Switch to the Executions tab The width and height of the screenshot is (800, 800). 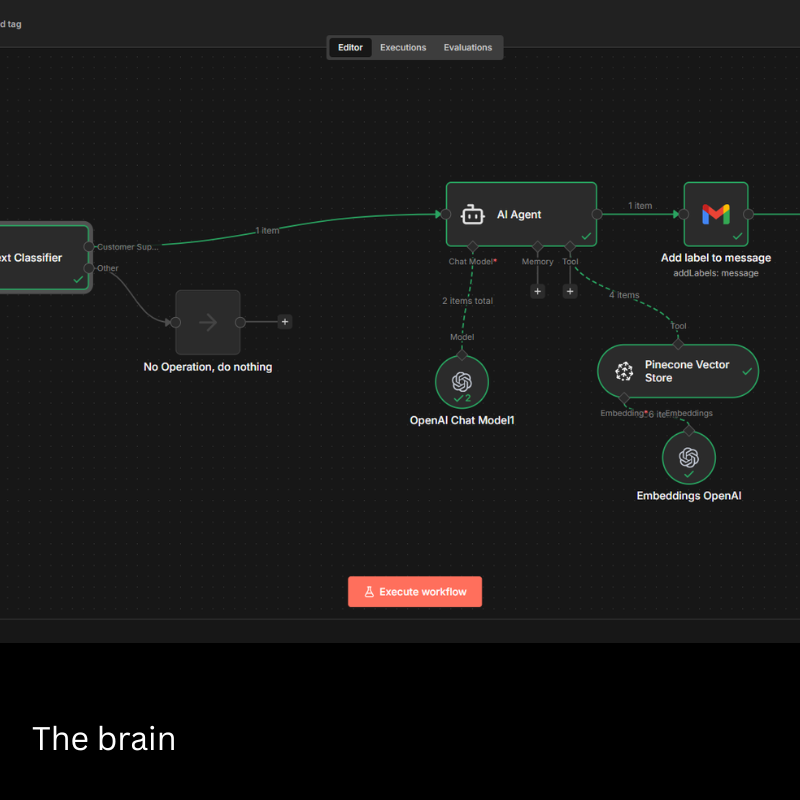[x=403, y=48]
